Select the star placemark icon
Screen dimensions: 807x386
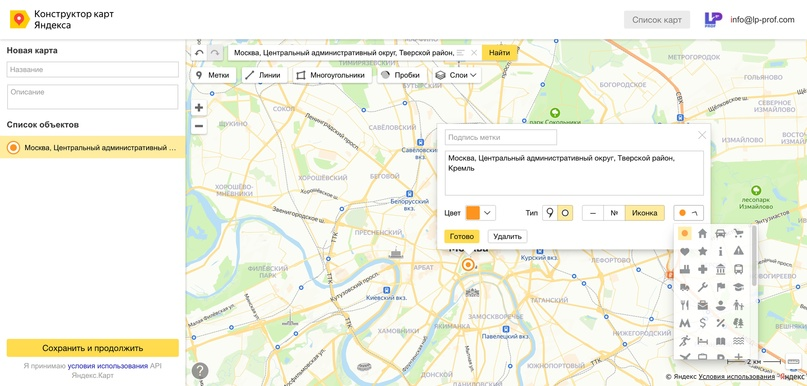click(703, 251)
